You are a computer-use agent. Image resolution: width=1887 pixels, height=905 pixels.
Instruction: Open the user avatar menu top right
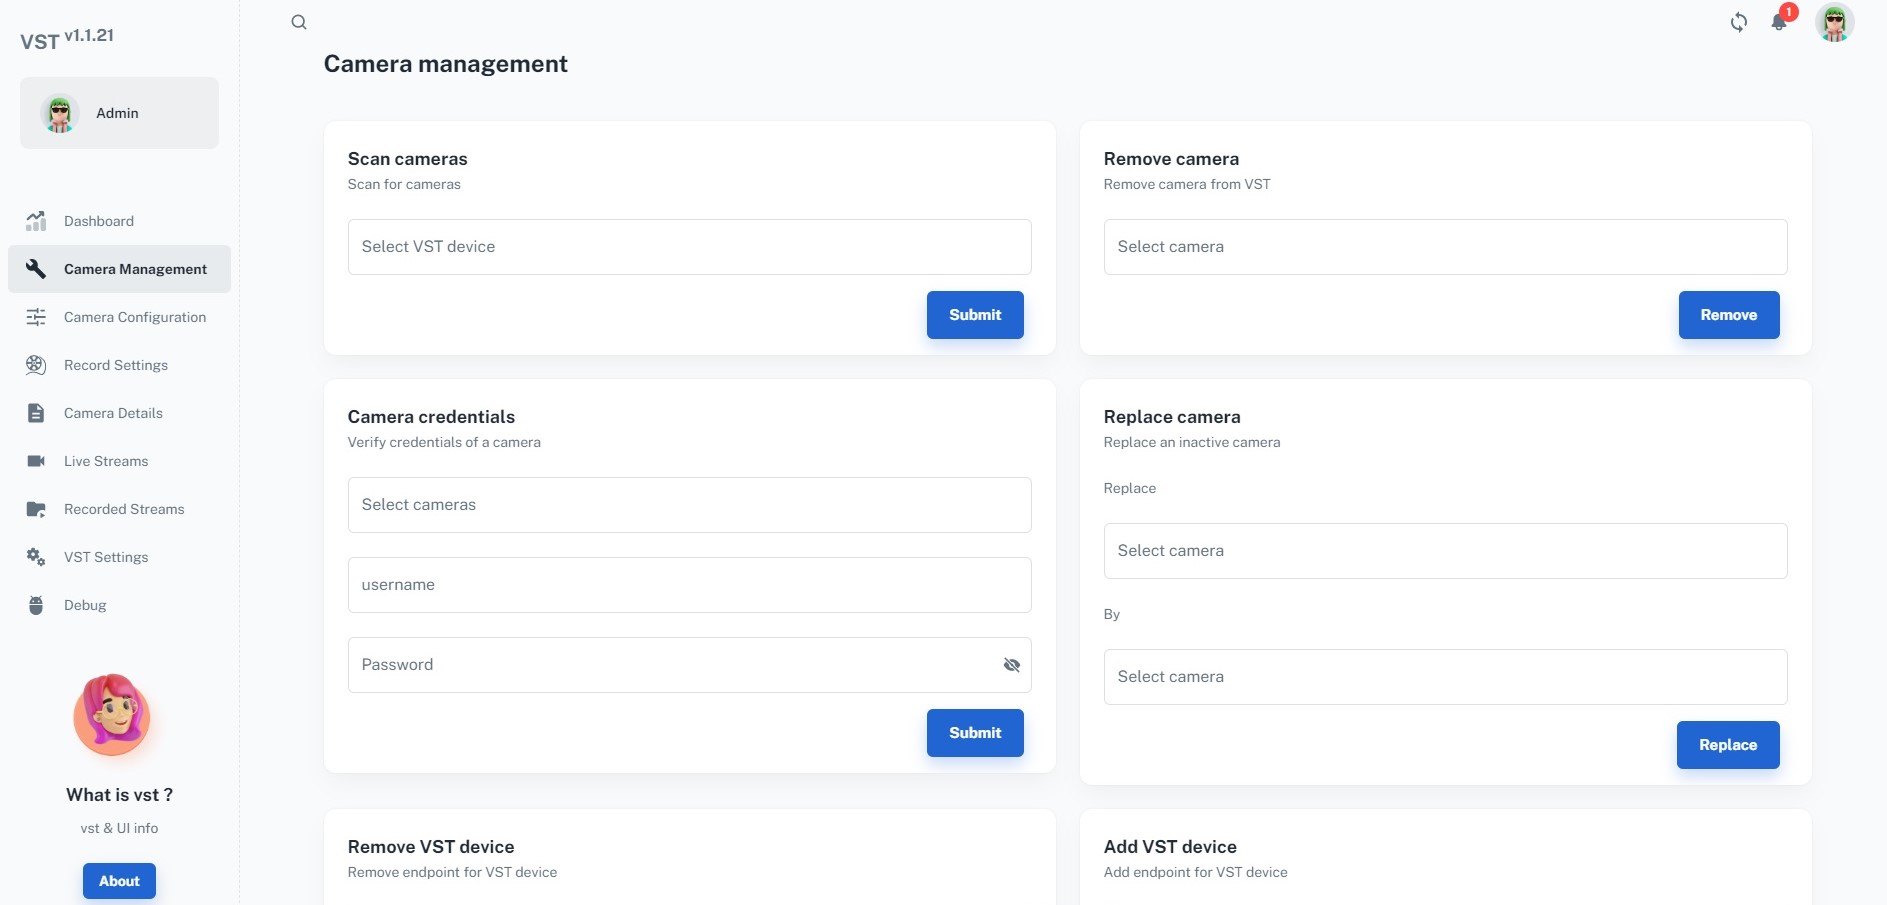click(1835, 22)
